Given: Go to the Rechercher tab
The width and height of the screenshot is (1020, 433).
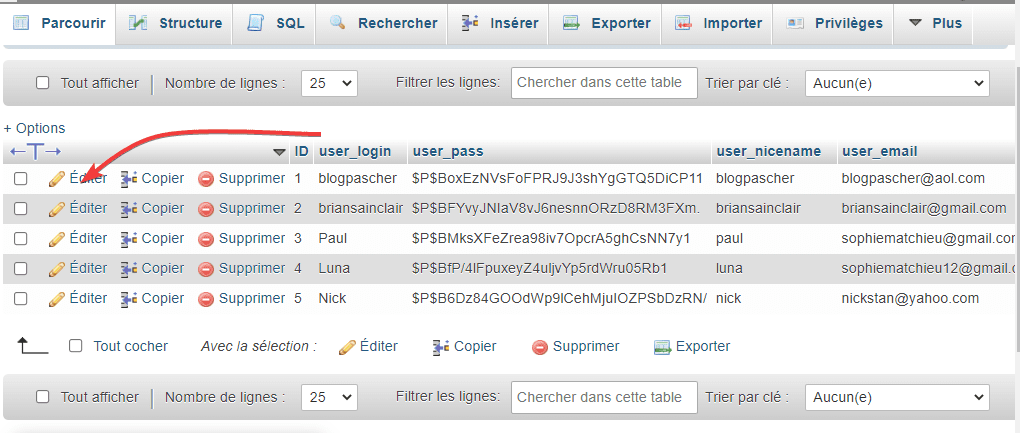Looking at the screenshot, I should point(382,23).
